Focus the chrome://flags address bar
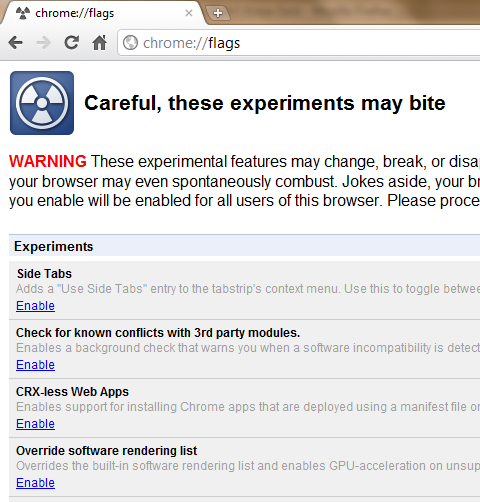The width and height of the screenshot is (480, 502). click(x=299, y=43)
